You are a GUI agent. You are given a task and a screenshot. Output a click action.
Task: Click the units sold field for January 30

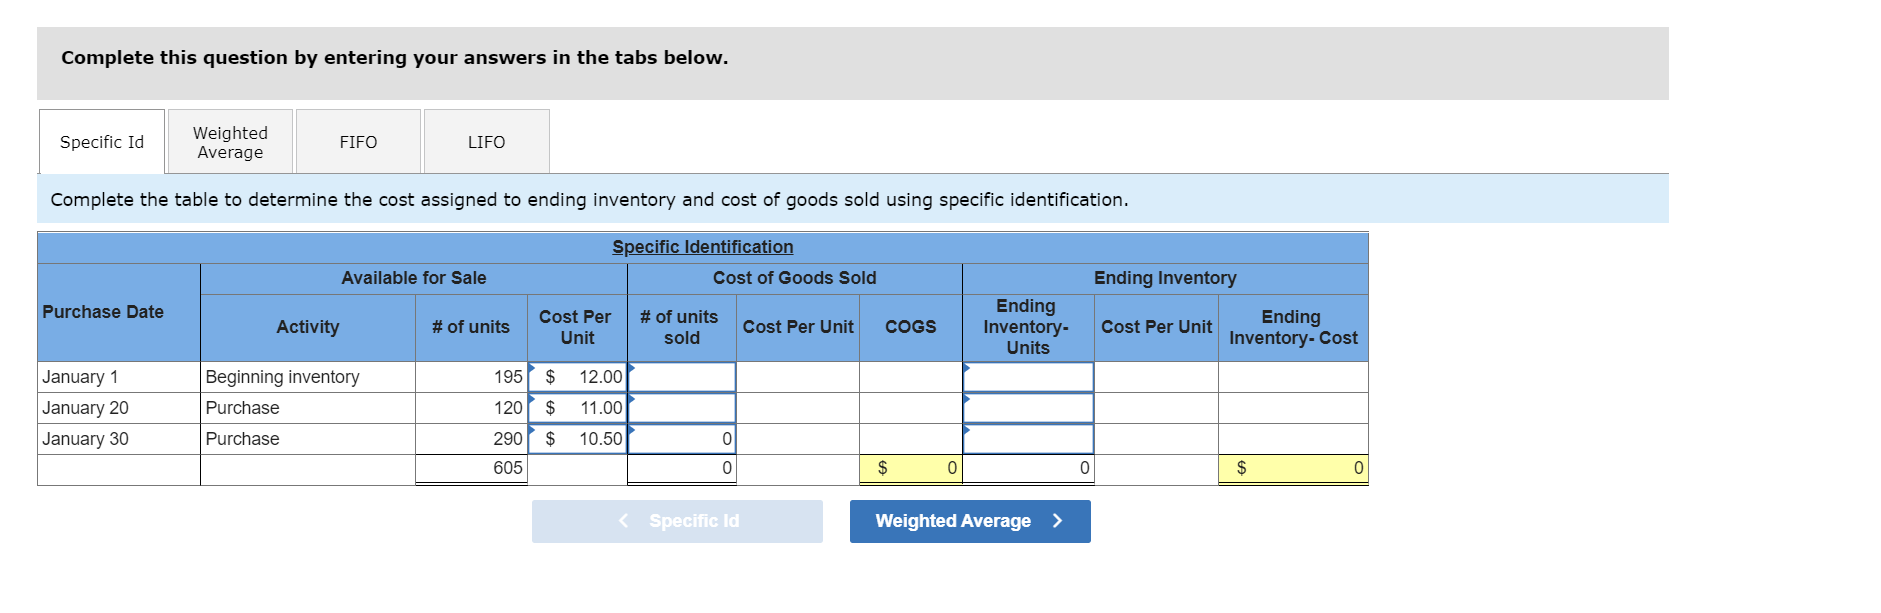click(682, 439)
